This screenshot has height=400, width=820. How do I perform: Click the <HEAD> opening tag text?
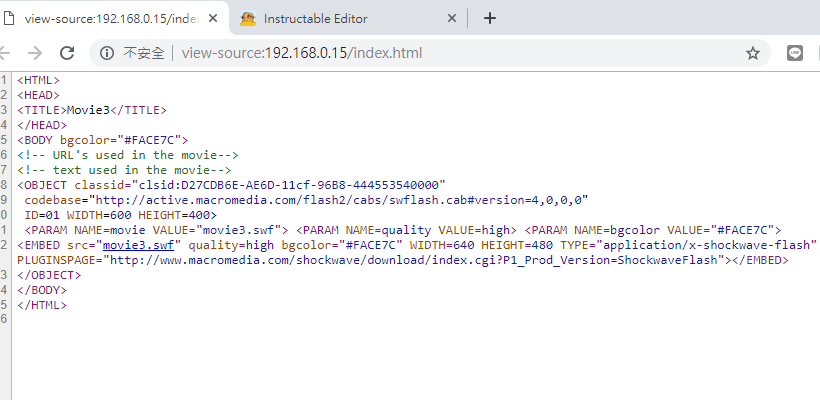(39, 95)
